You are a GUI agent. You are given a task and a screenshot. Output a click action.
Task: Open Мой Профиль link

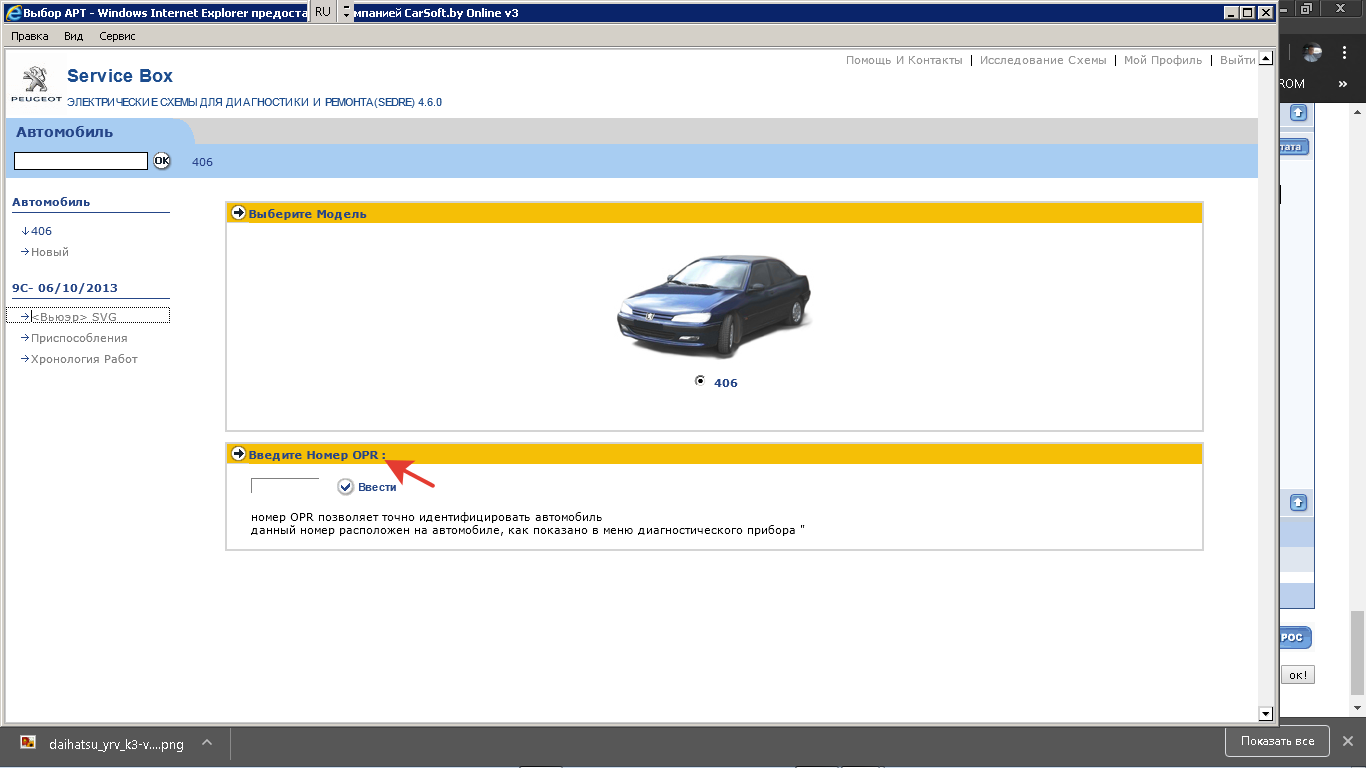[x=1163, y=60]
